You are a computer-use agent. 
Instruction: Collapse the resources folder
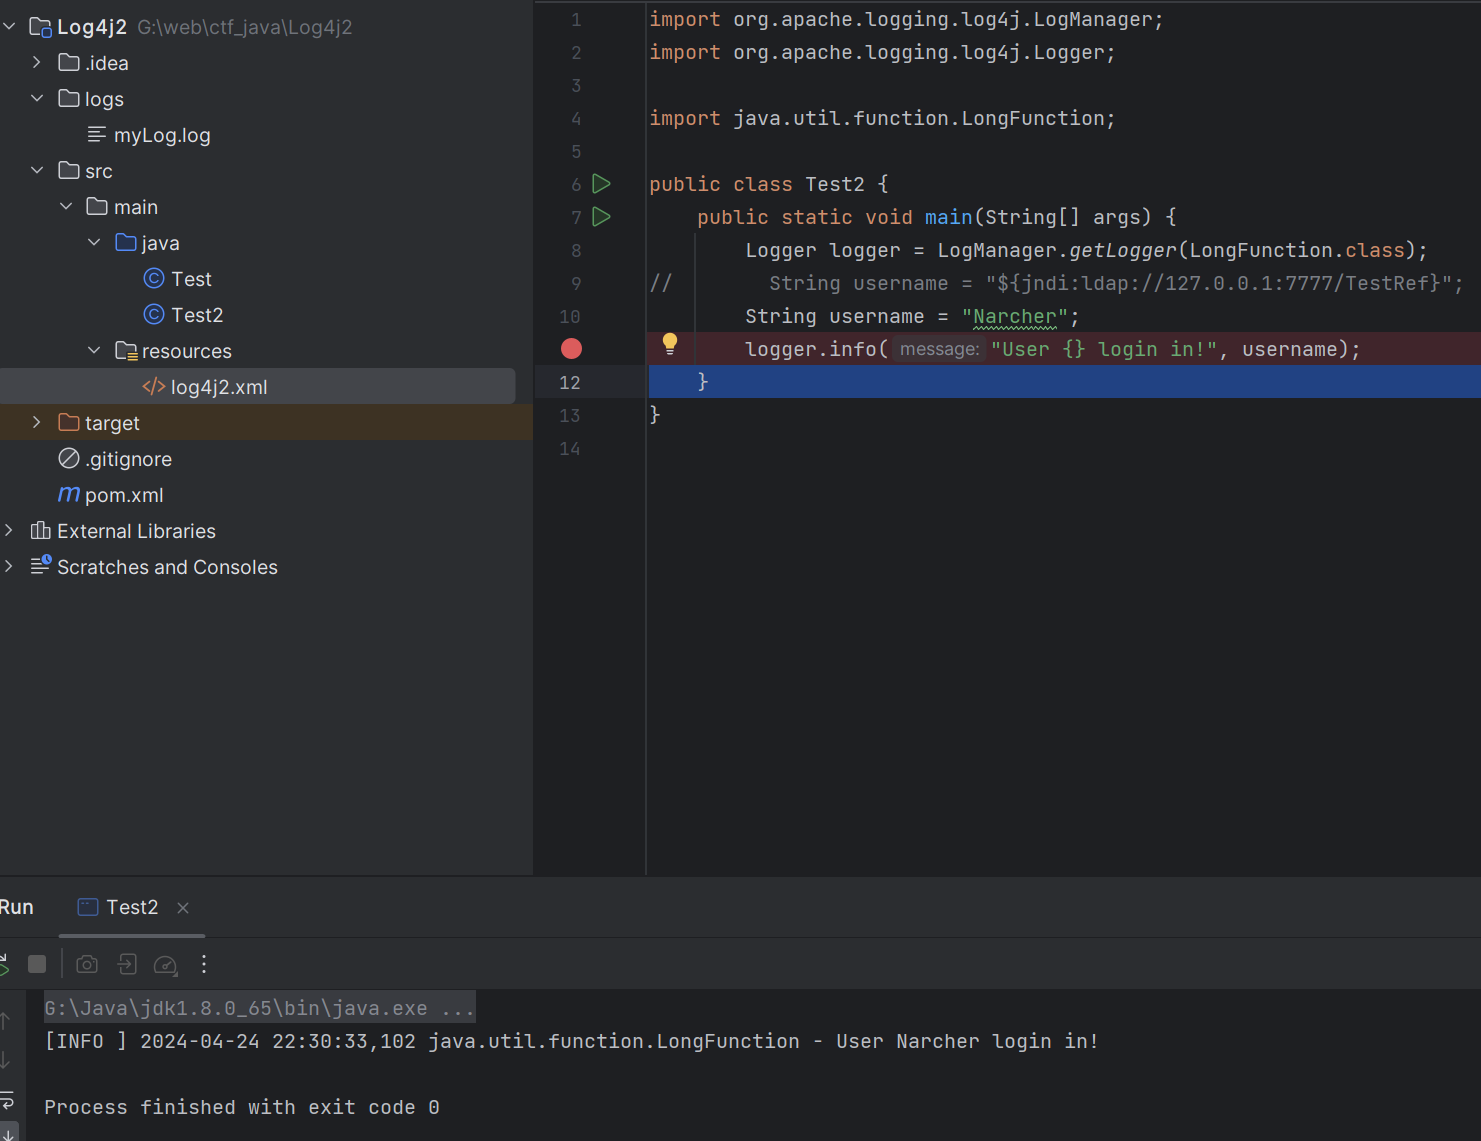[x=94, y=350]
